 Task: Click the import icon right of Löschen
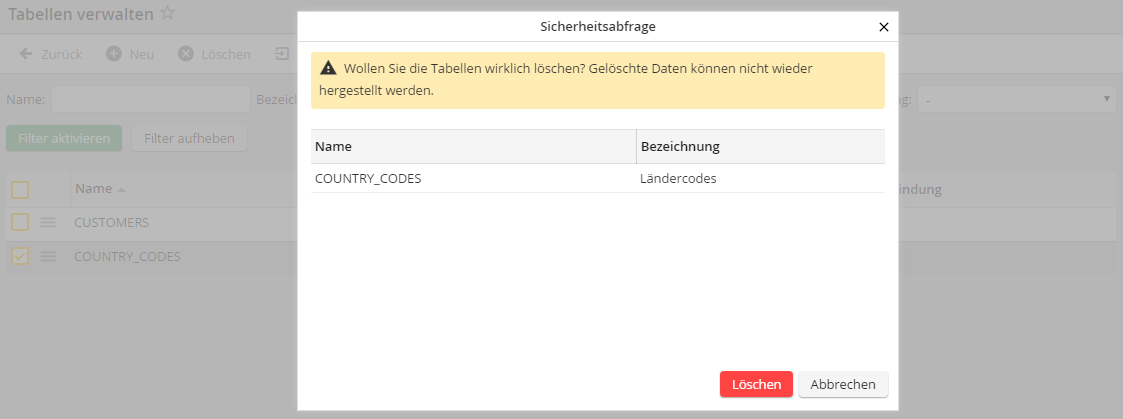283,54
